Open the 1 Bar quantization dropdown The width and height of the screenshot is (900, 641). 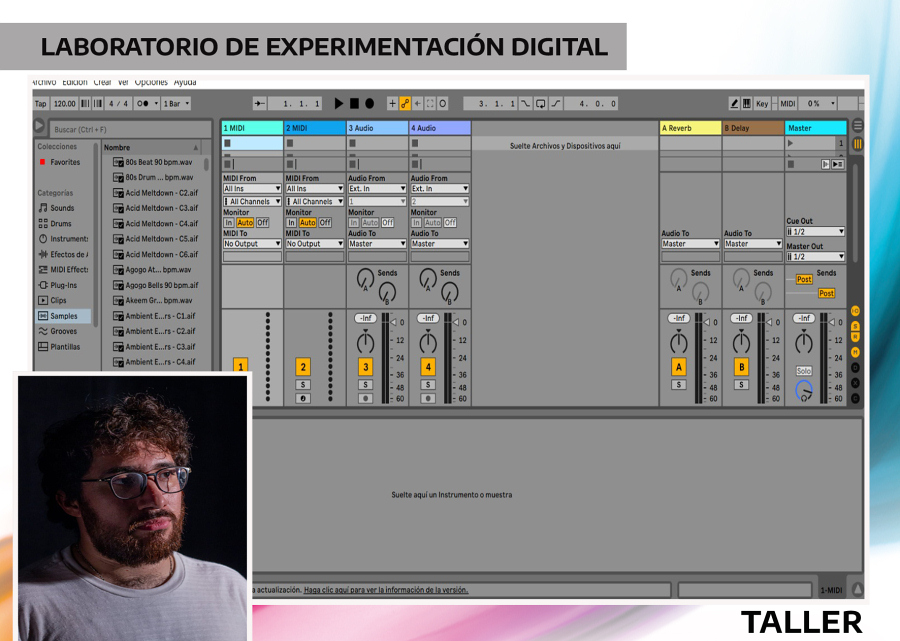tap(176, 104)
